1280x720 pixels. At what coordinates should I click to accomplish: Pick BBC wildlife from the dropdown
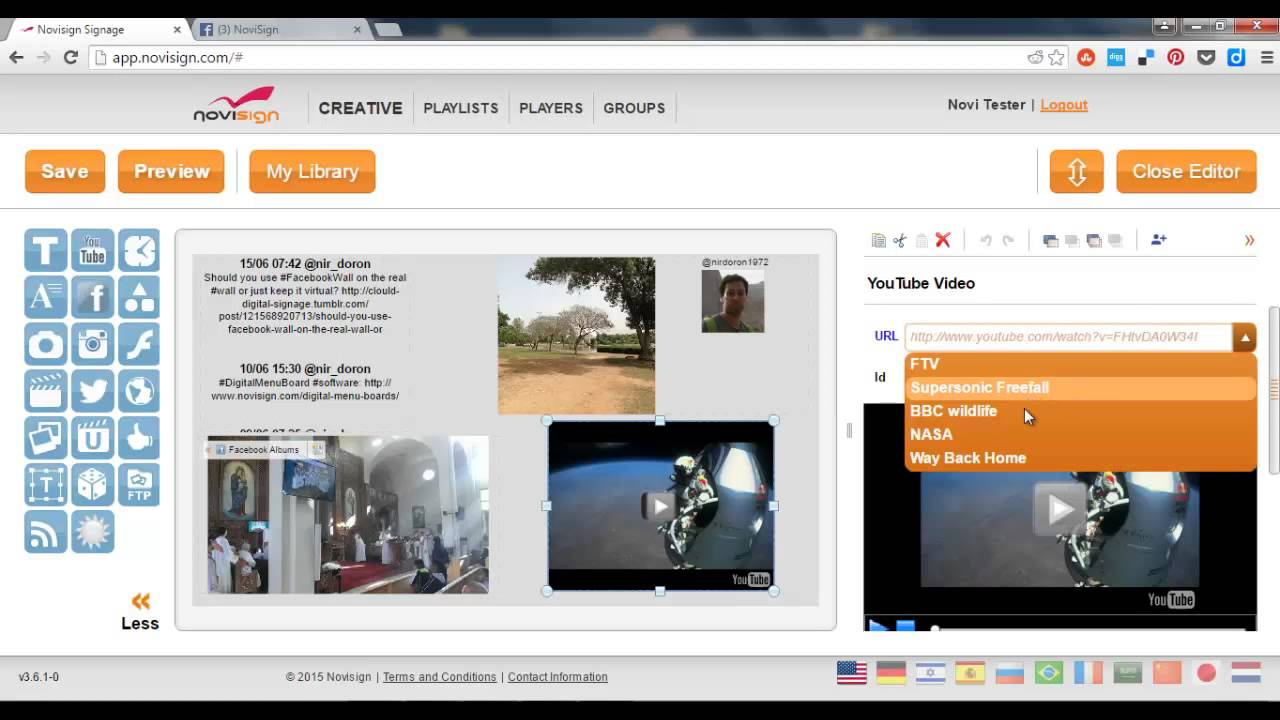1080,411
